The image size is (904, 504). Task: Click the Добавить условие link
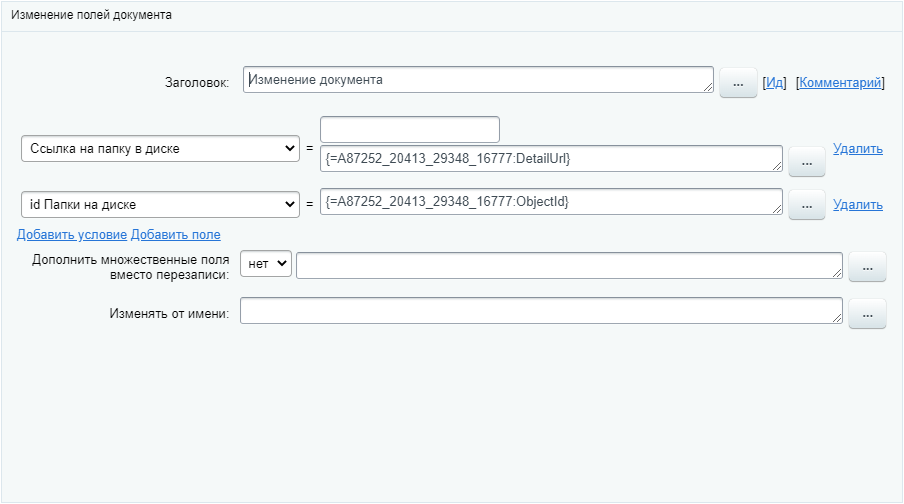(71, 234)
